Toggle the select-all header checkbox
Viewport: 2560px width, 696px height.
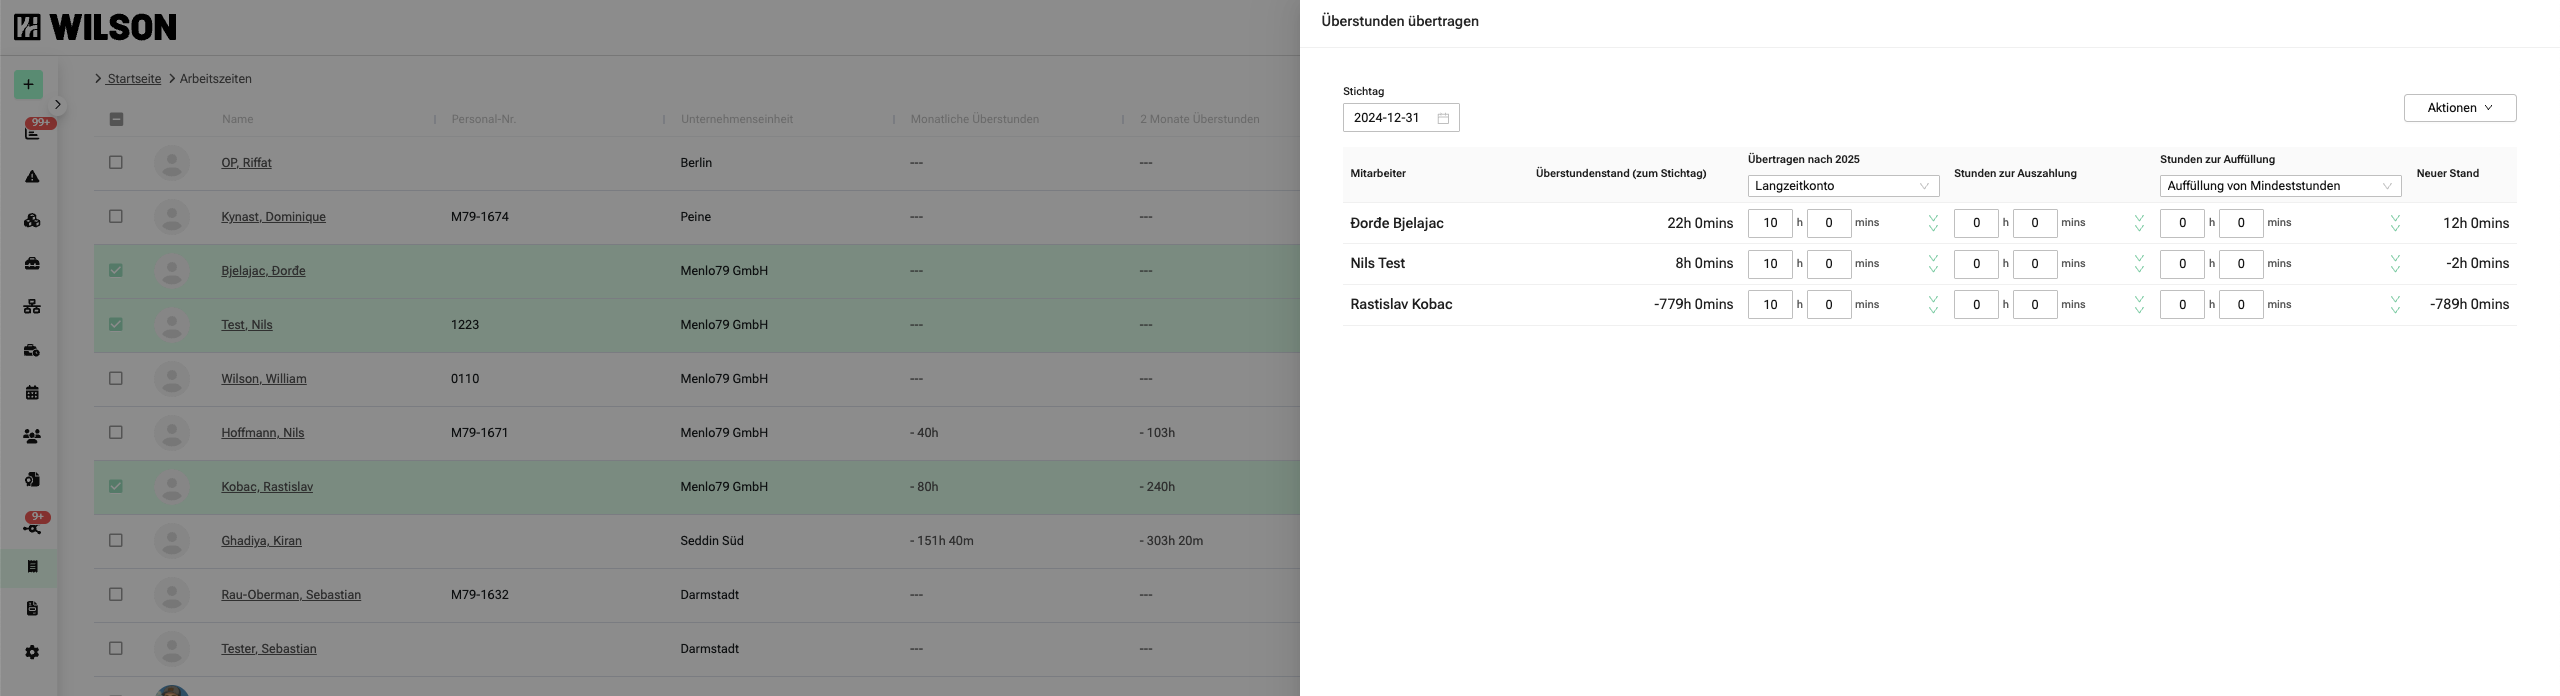pos(116,119)
